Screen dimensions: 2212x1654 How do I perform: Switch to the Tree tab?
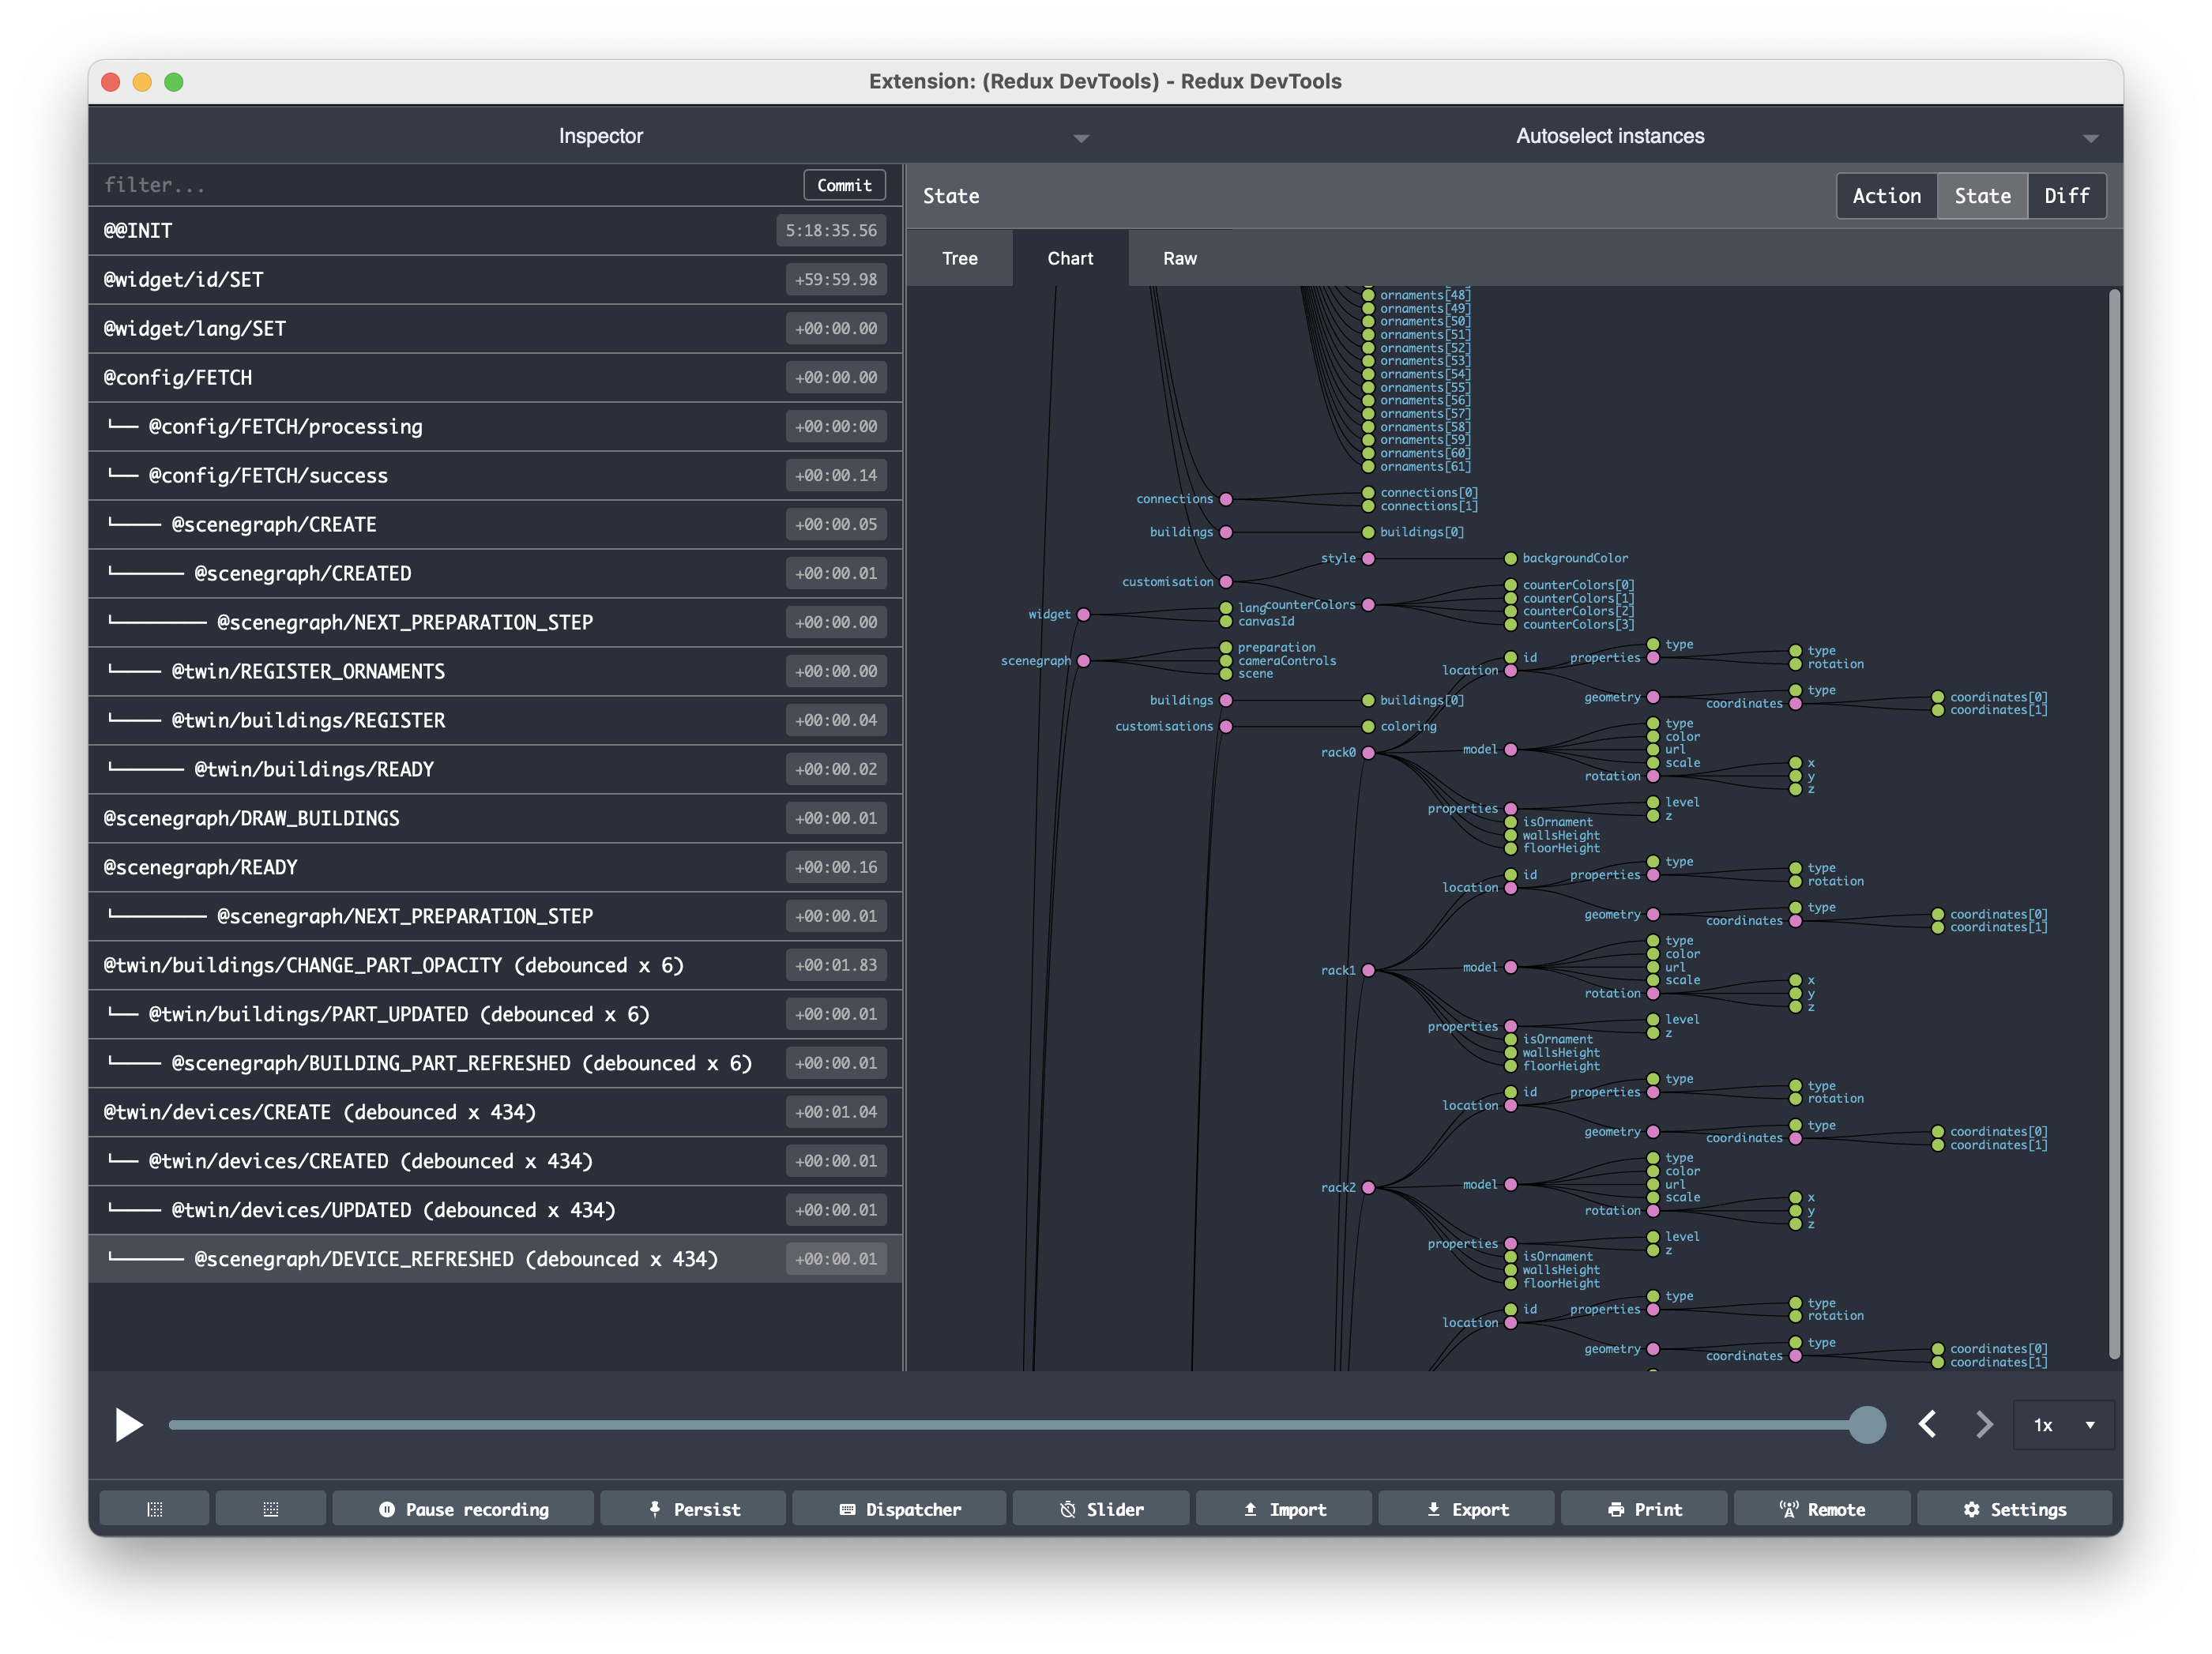959,258
